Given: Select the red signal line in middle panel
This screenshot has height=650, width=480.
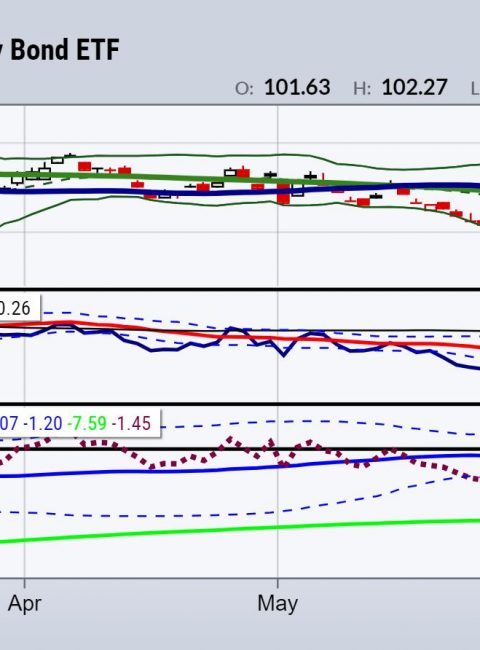Looking at the screenshot, I should 249,337.
